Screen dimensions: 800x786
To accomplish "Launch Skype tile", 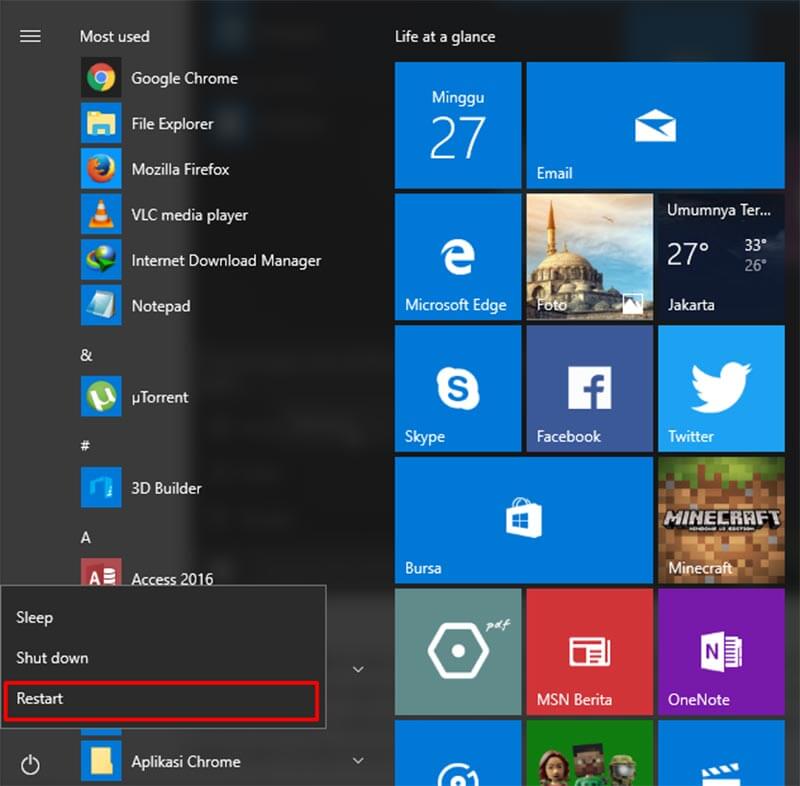I will (458, 388).
